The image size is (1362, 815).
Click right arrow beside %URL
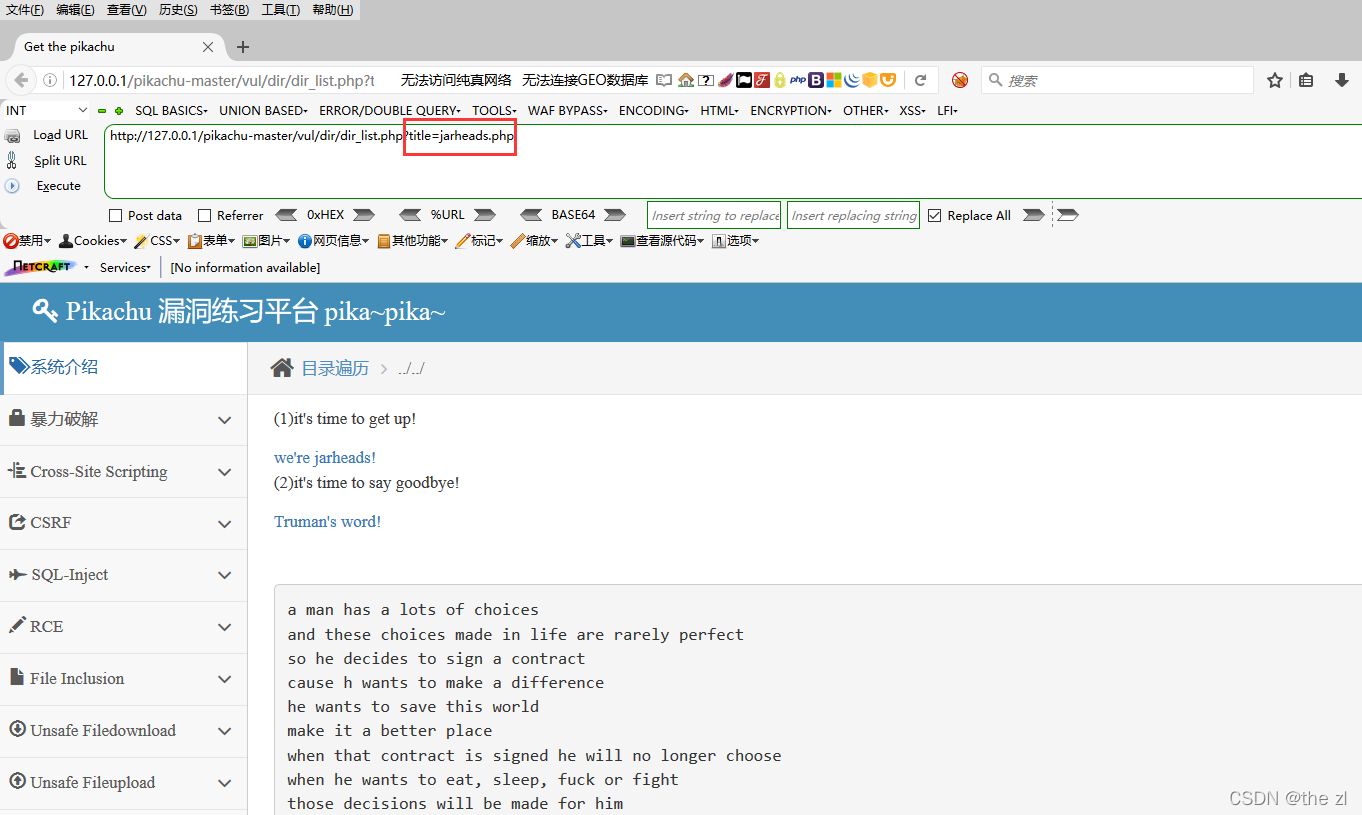tap(485, 215)
